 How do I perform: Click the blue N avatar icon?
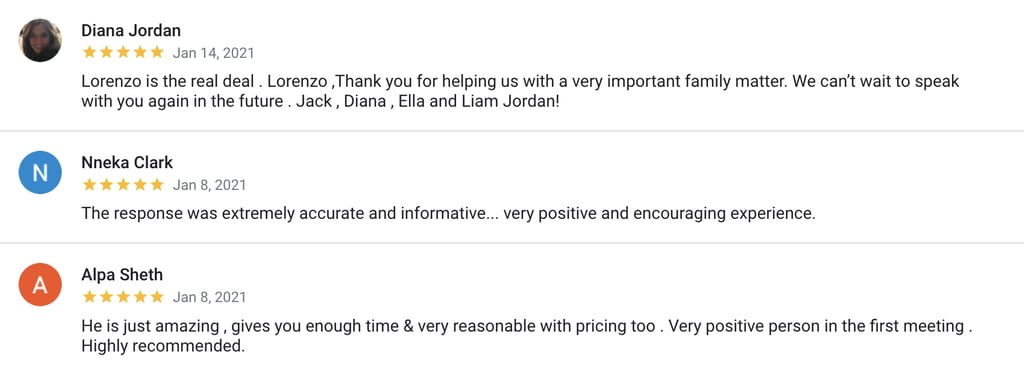point(40,172)
